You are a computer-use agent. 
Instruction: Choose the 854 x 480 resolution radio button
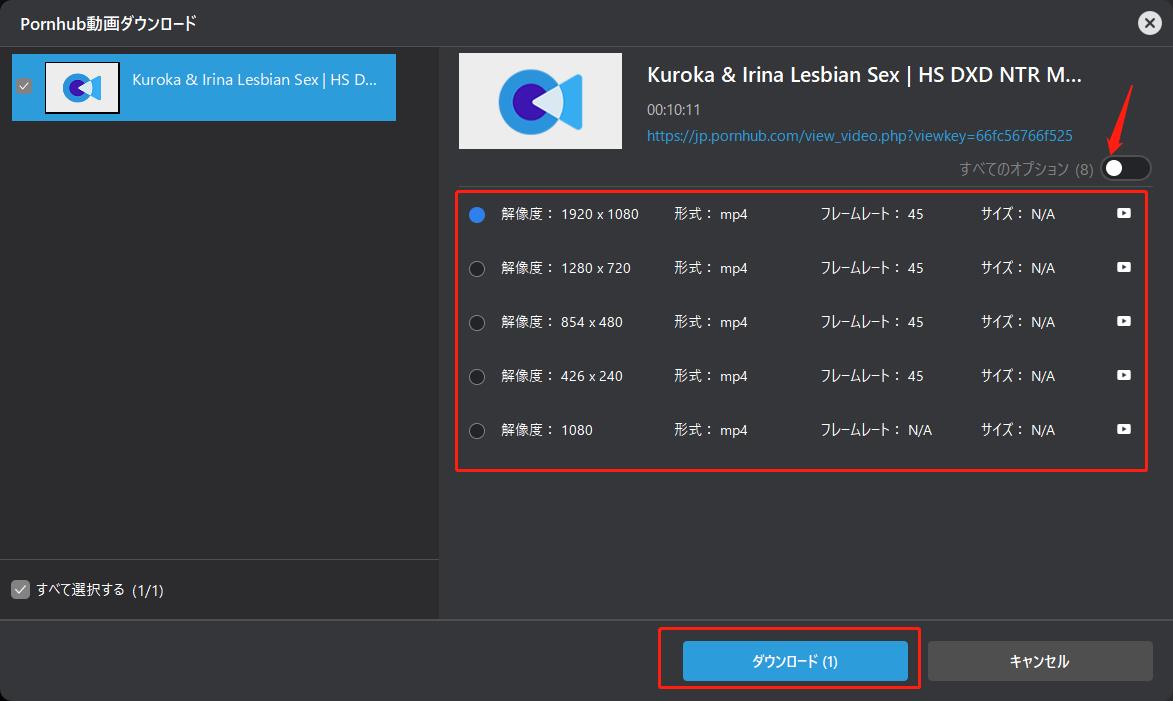coord(477,322)
